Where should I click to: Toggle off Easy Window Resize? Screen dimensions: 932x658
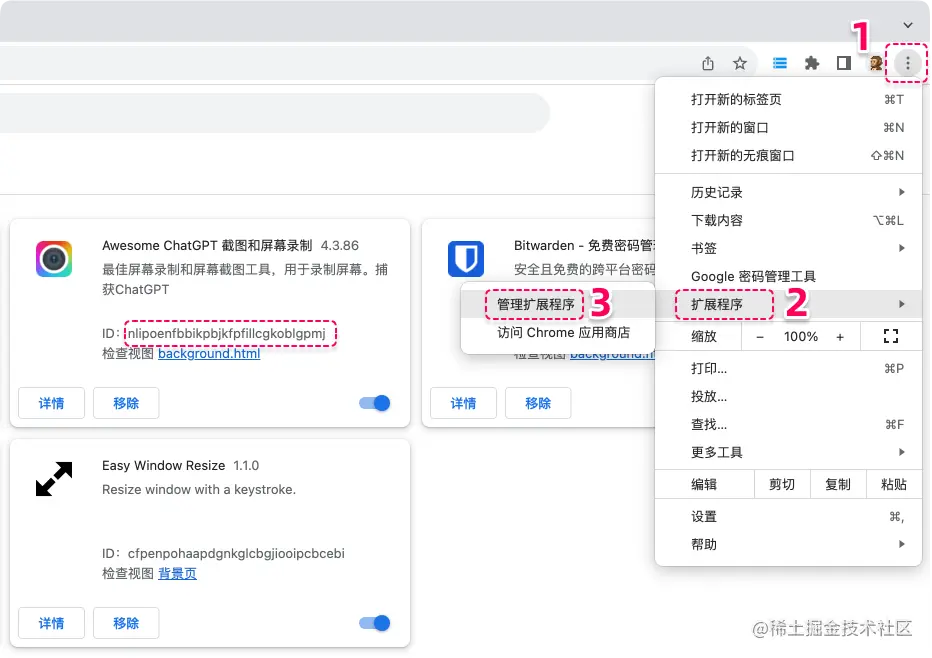[x=373, y=622]
